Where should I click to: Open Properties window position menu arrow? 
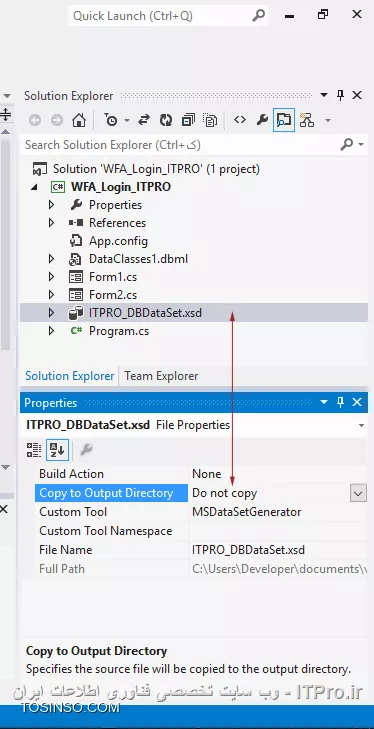[324, 402]
